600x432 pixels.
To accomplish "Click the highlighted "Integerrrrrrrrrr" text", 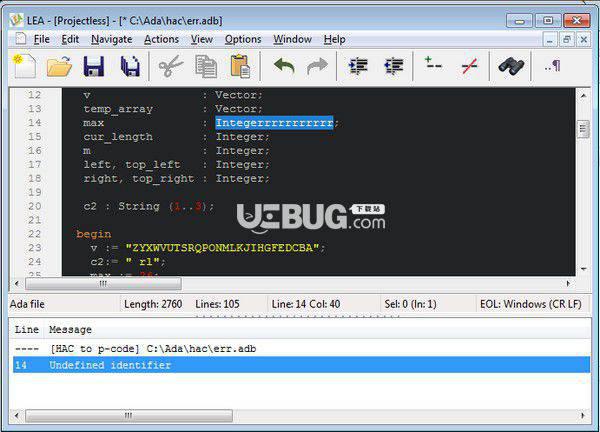I will click(274, 123).
